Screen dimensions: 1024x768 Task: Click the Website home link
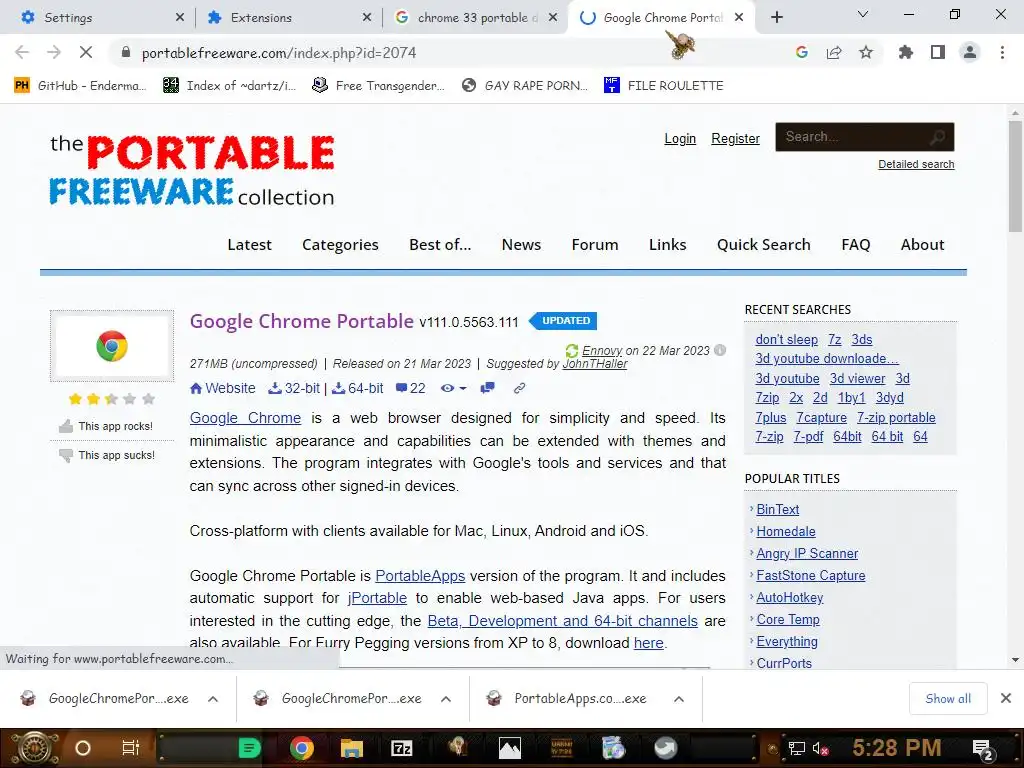223,389
